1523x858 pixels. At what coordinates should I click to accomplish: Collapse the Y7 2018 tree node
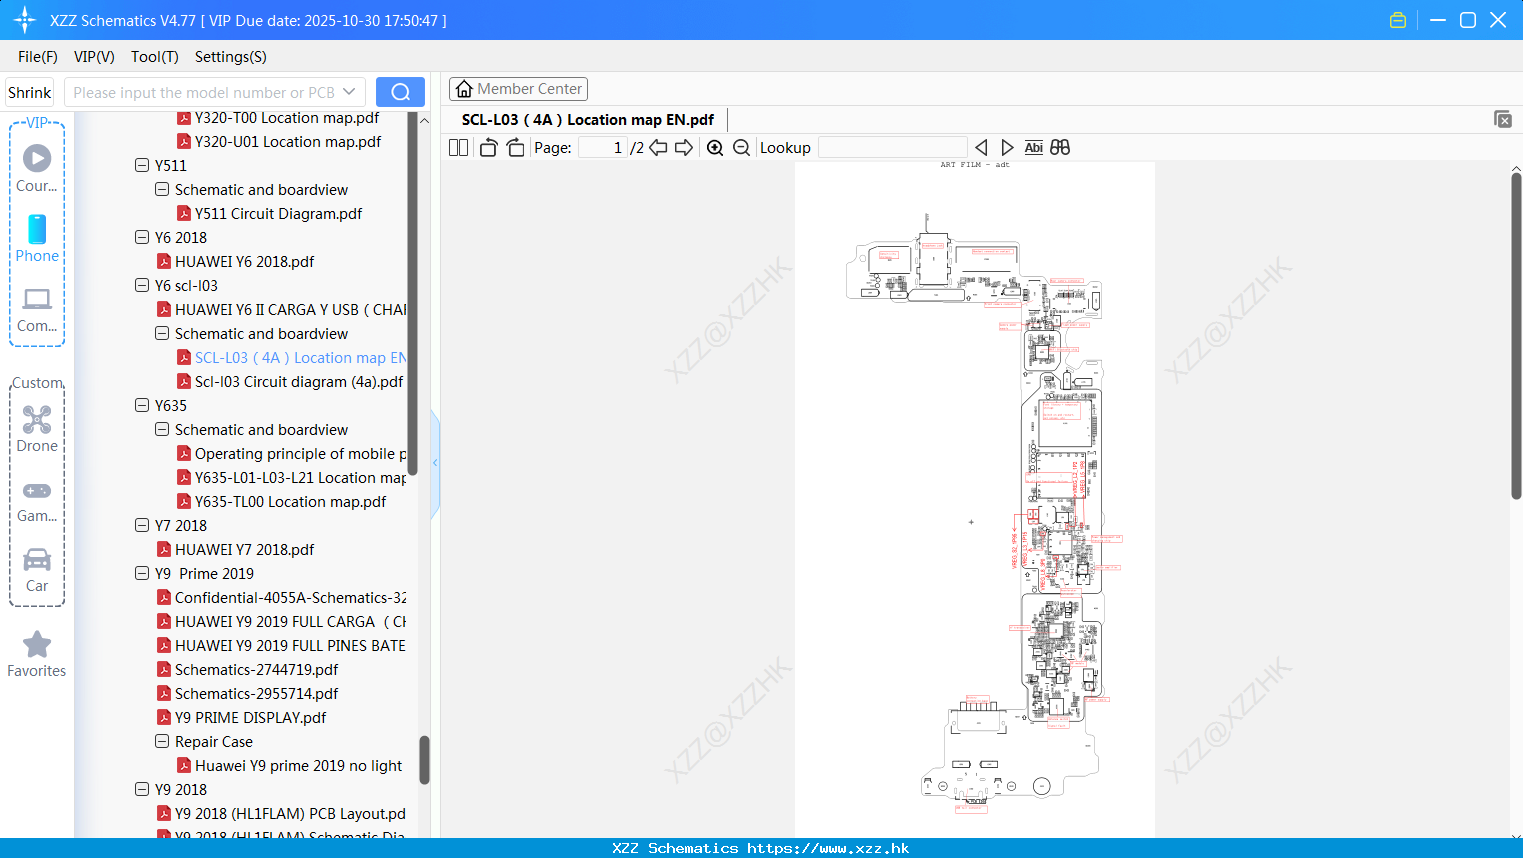[x=142, y=525]
